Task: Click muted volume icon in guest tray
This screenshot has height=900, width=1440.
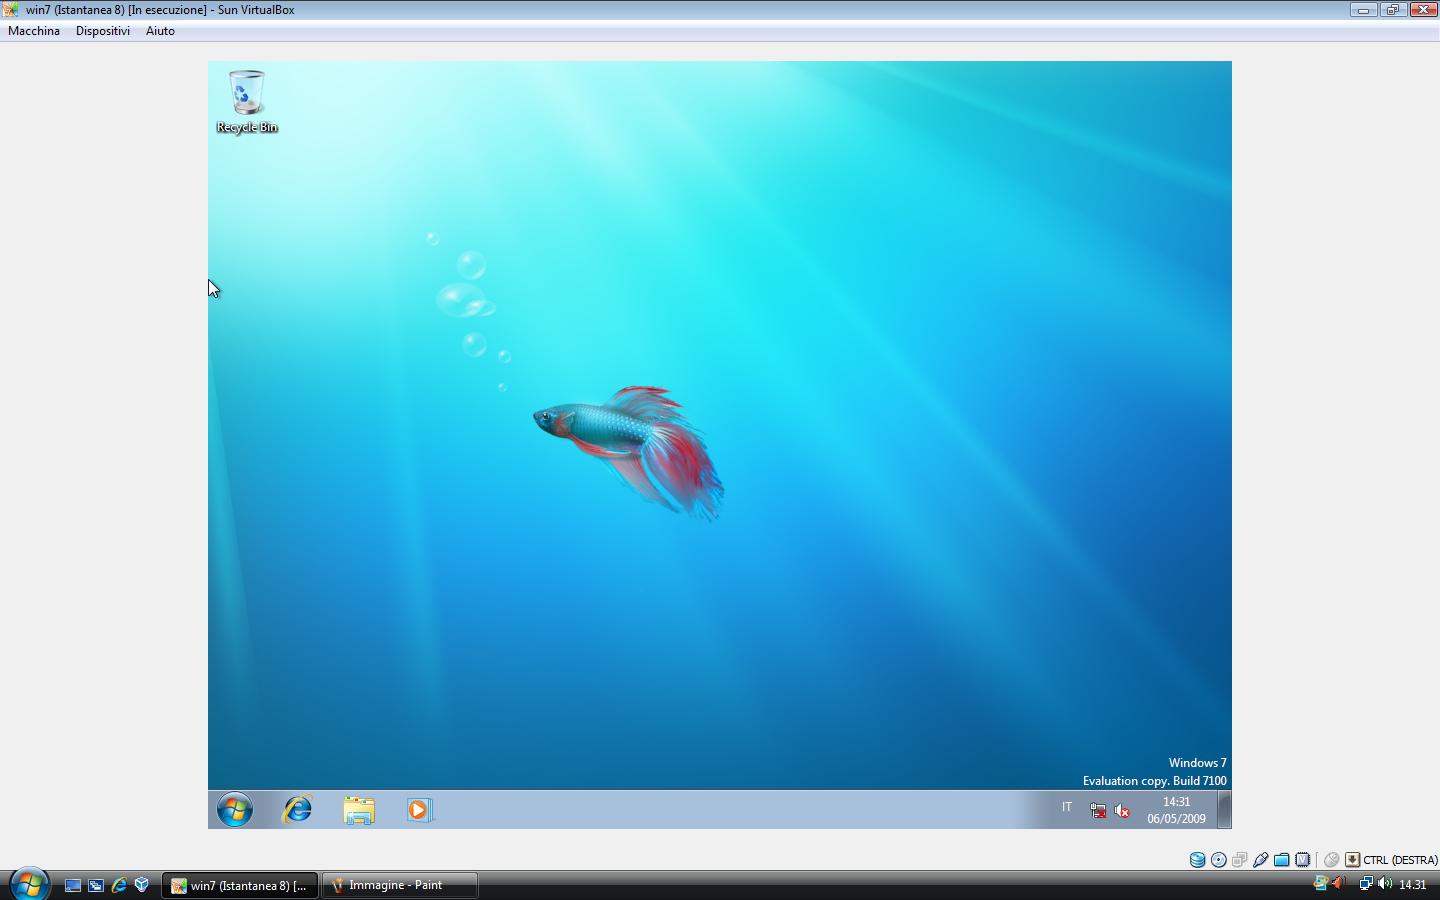Action: pos(1122,811)
